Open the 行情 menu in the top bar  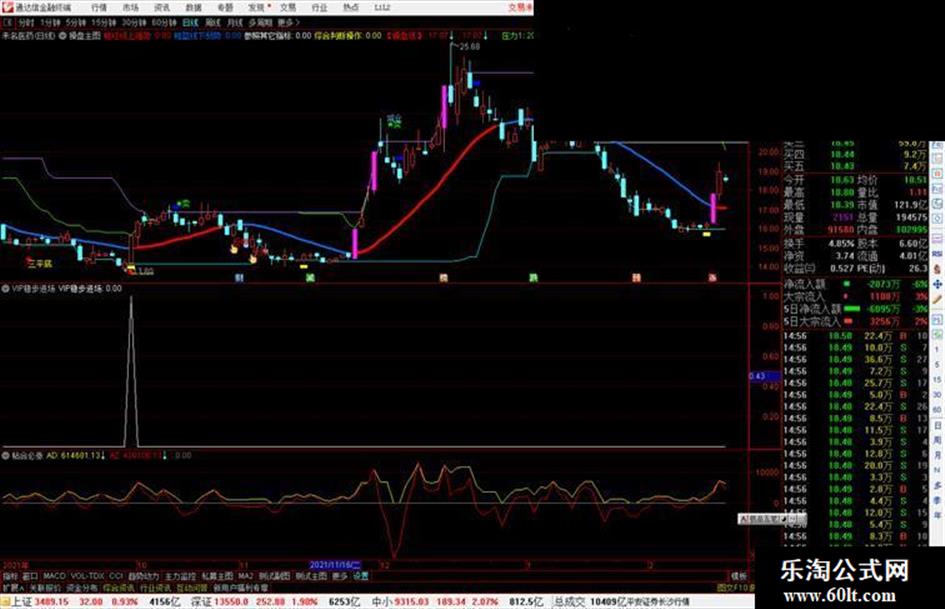coord(99,7)
